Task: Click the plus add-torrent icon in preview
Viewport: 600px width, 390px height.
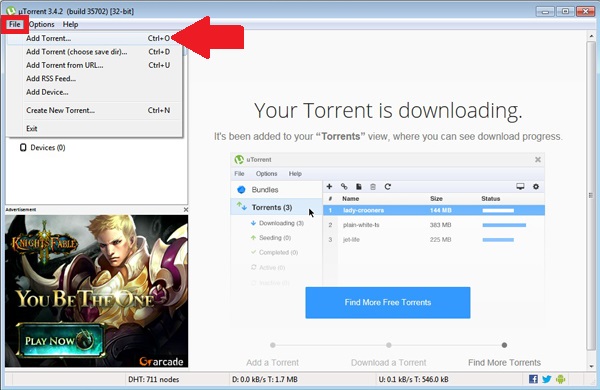Action: (329, 187)
